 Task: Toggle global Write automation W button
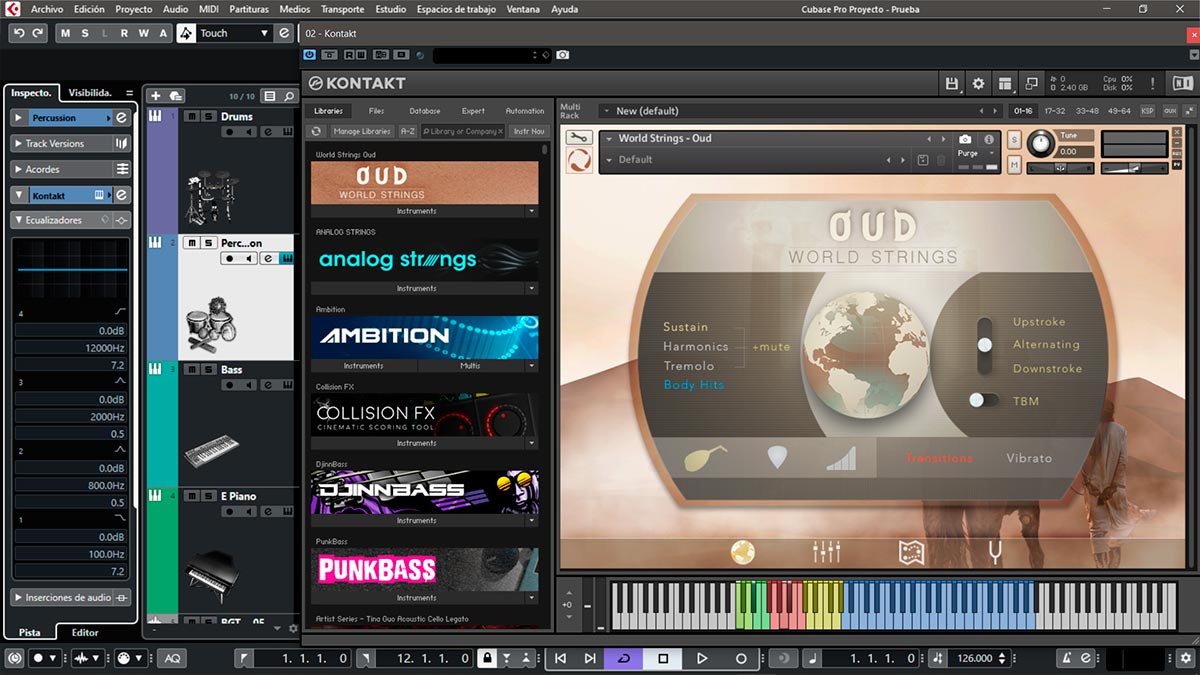pos(145,33)
